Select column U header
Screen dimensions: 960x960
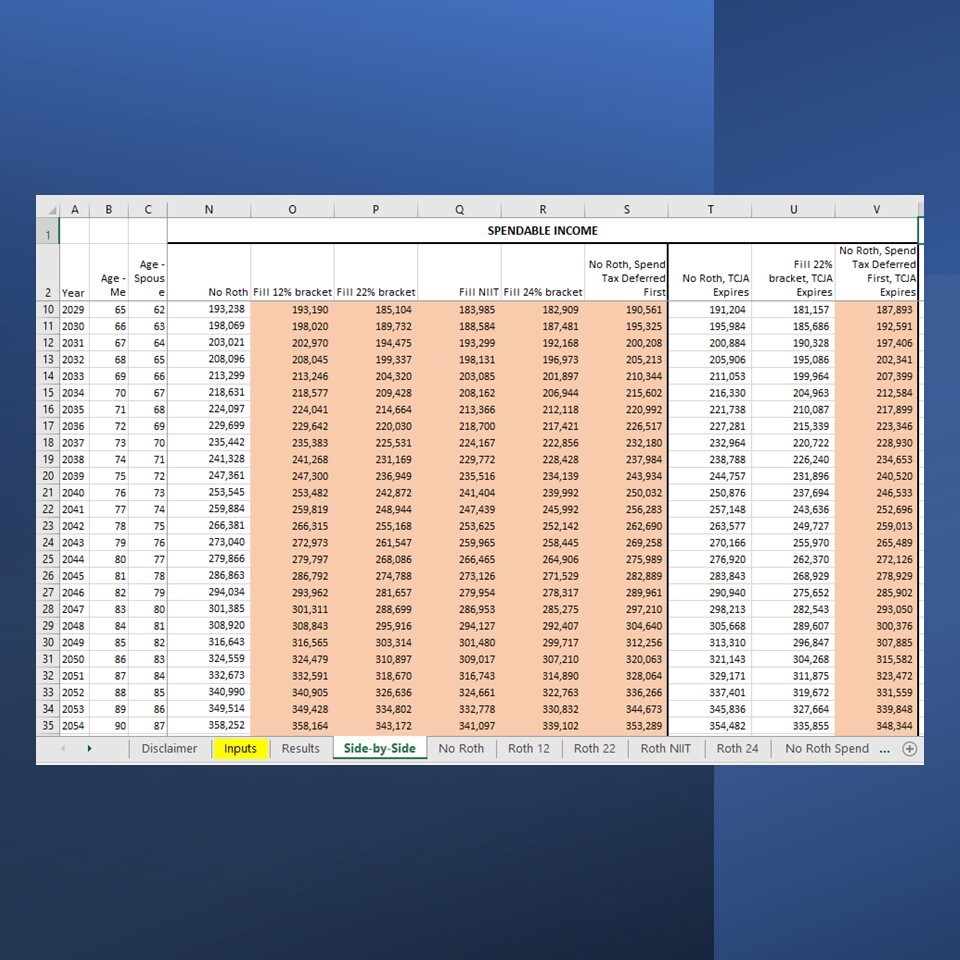tap(793, 209)
